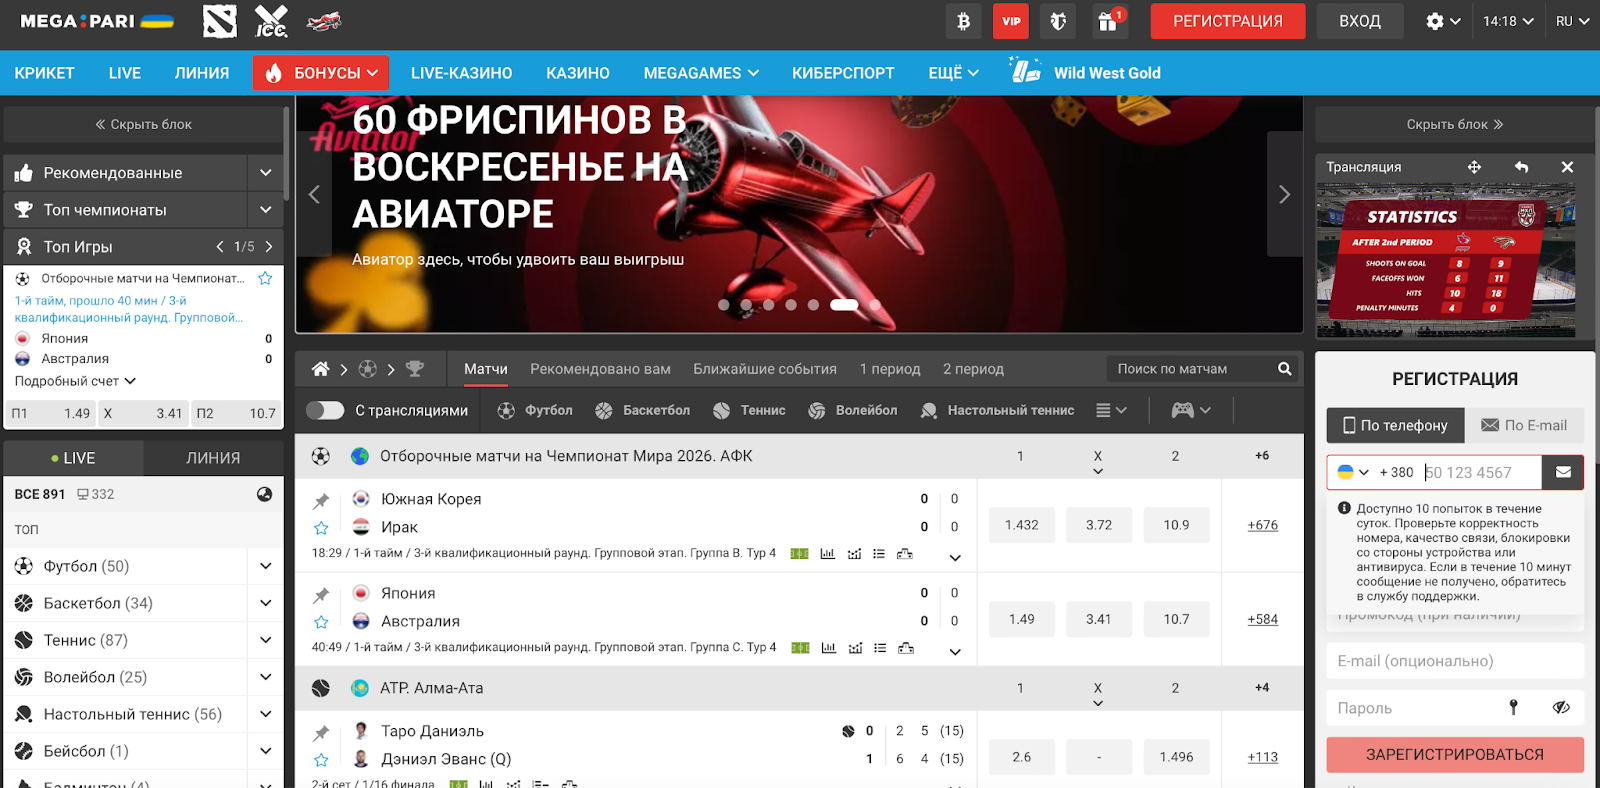1600x788 pixels.
Task: Open the gift box bonuses icon
Action: coord(1109,21)
